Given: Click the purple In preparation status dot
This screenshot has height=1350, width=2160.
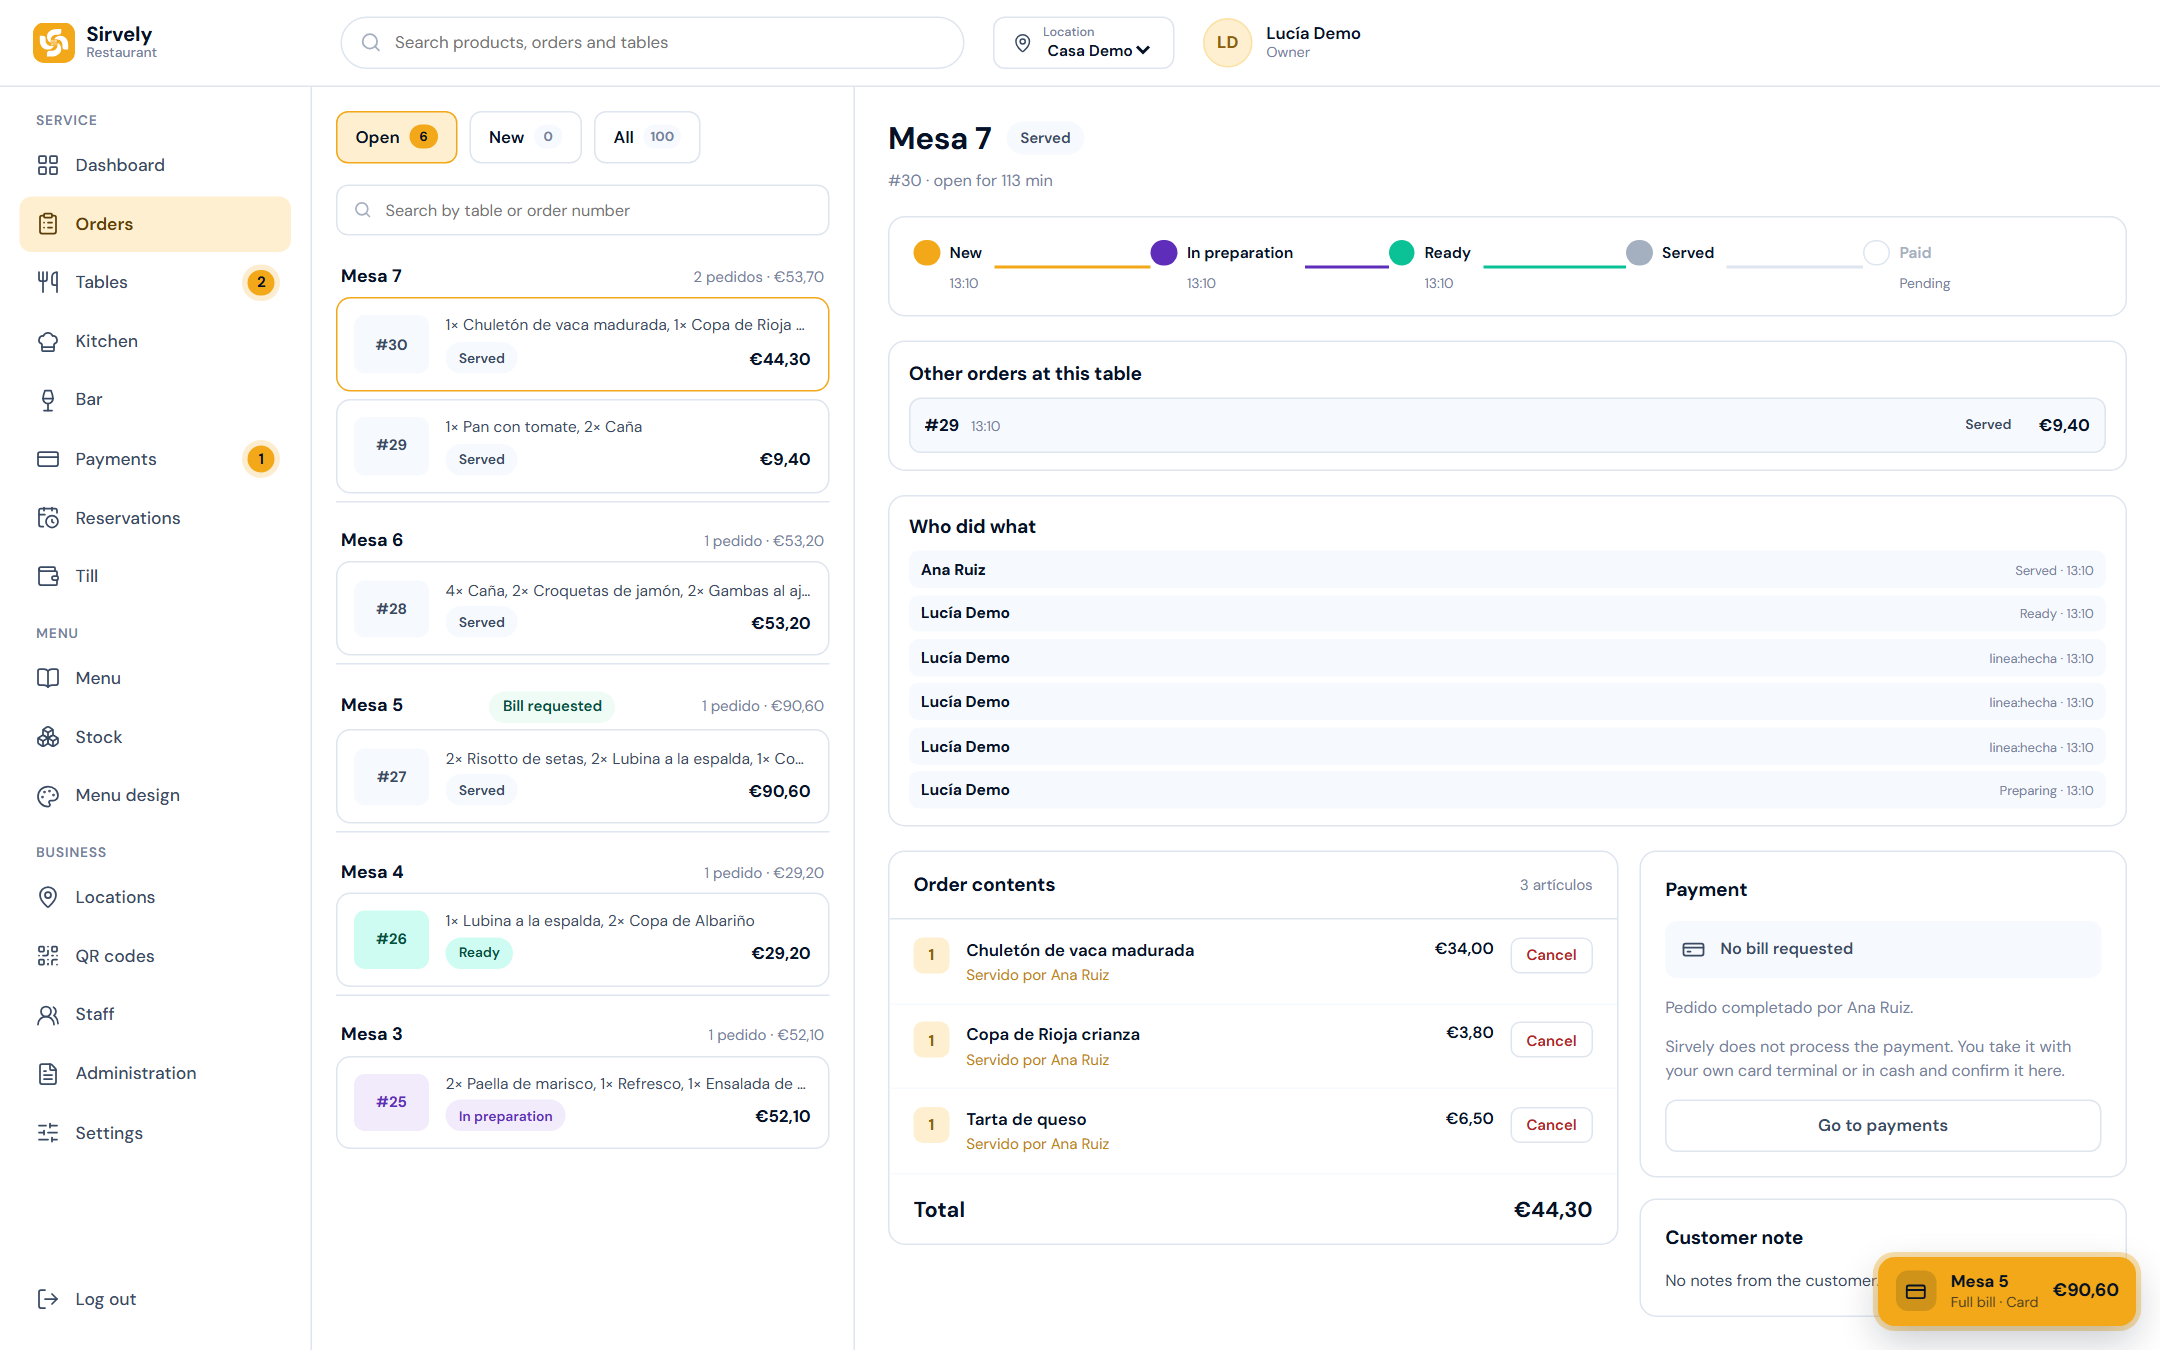Looking at the screenshot, I should click(1163, 253).
